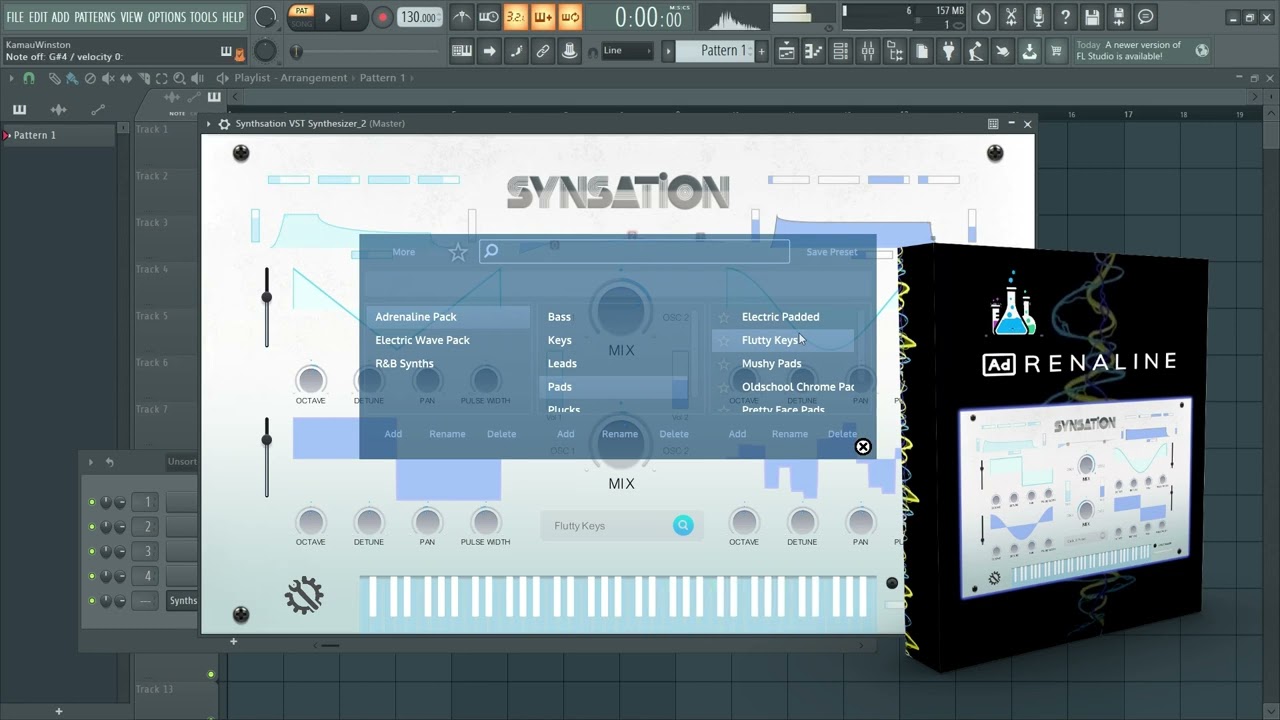Image resolution: width=1280 pixels, height=720 pixels.
Task: Select Adrenaline Pack in the pack list
Action: point(448,317)
